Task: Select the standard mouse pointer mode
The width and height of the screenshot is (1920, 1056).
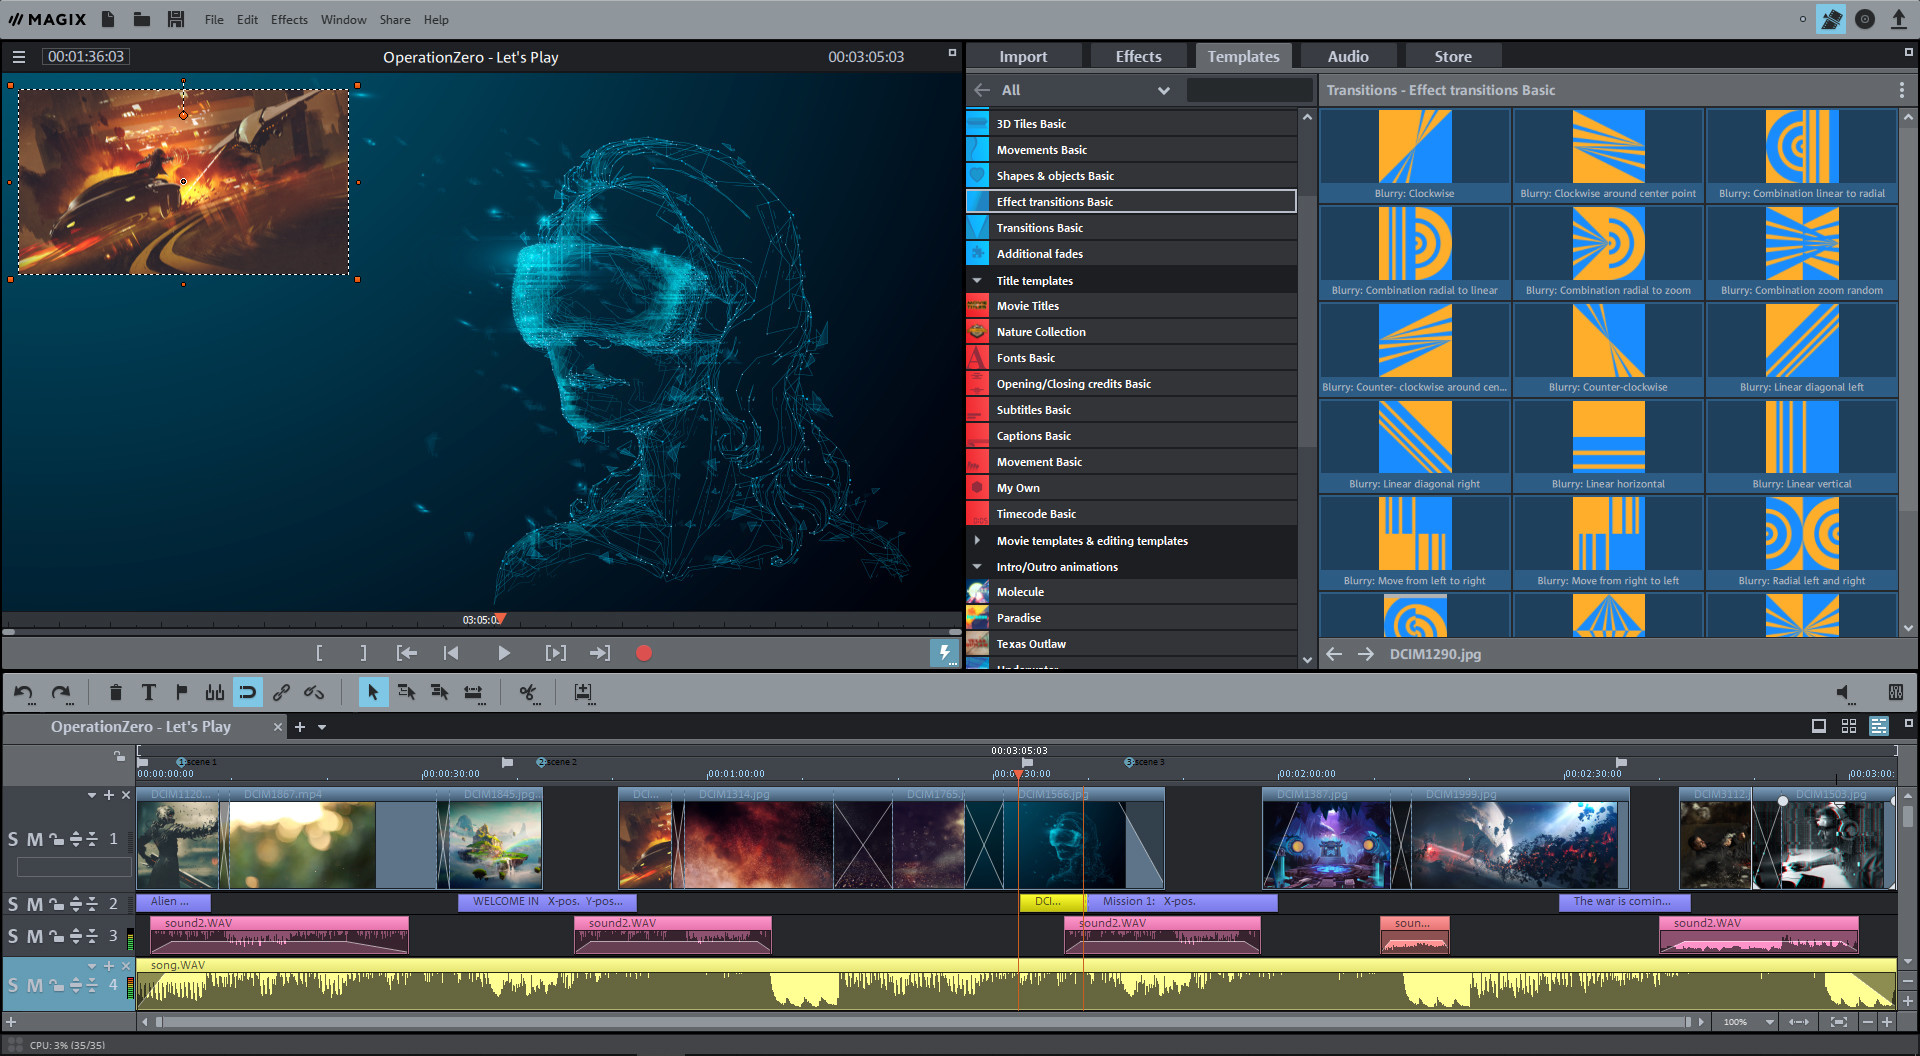Action: [x=373, y=692]
